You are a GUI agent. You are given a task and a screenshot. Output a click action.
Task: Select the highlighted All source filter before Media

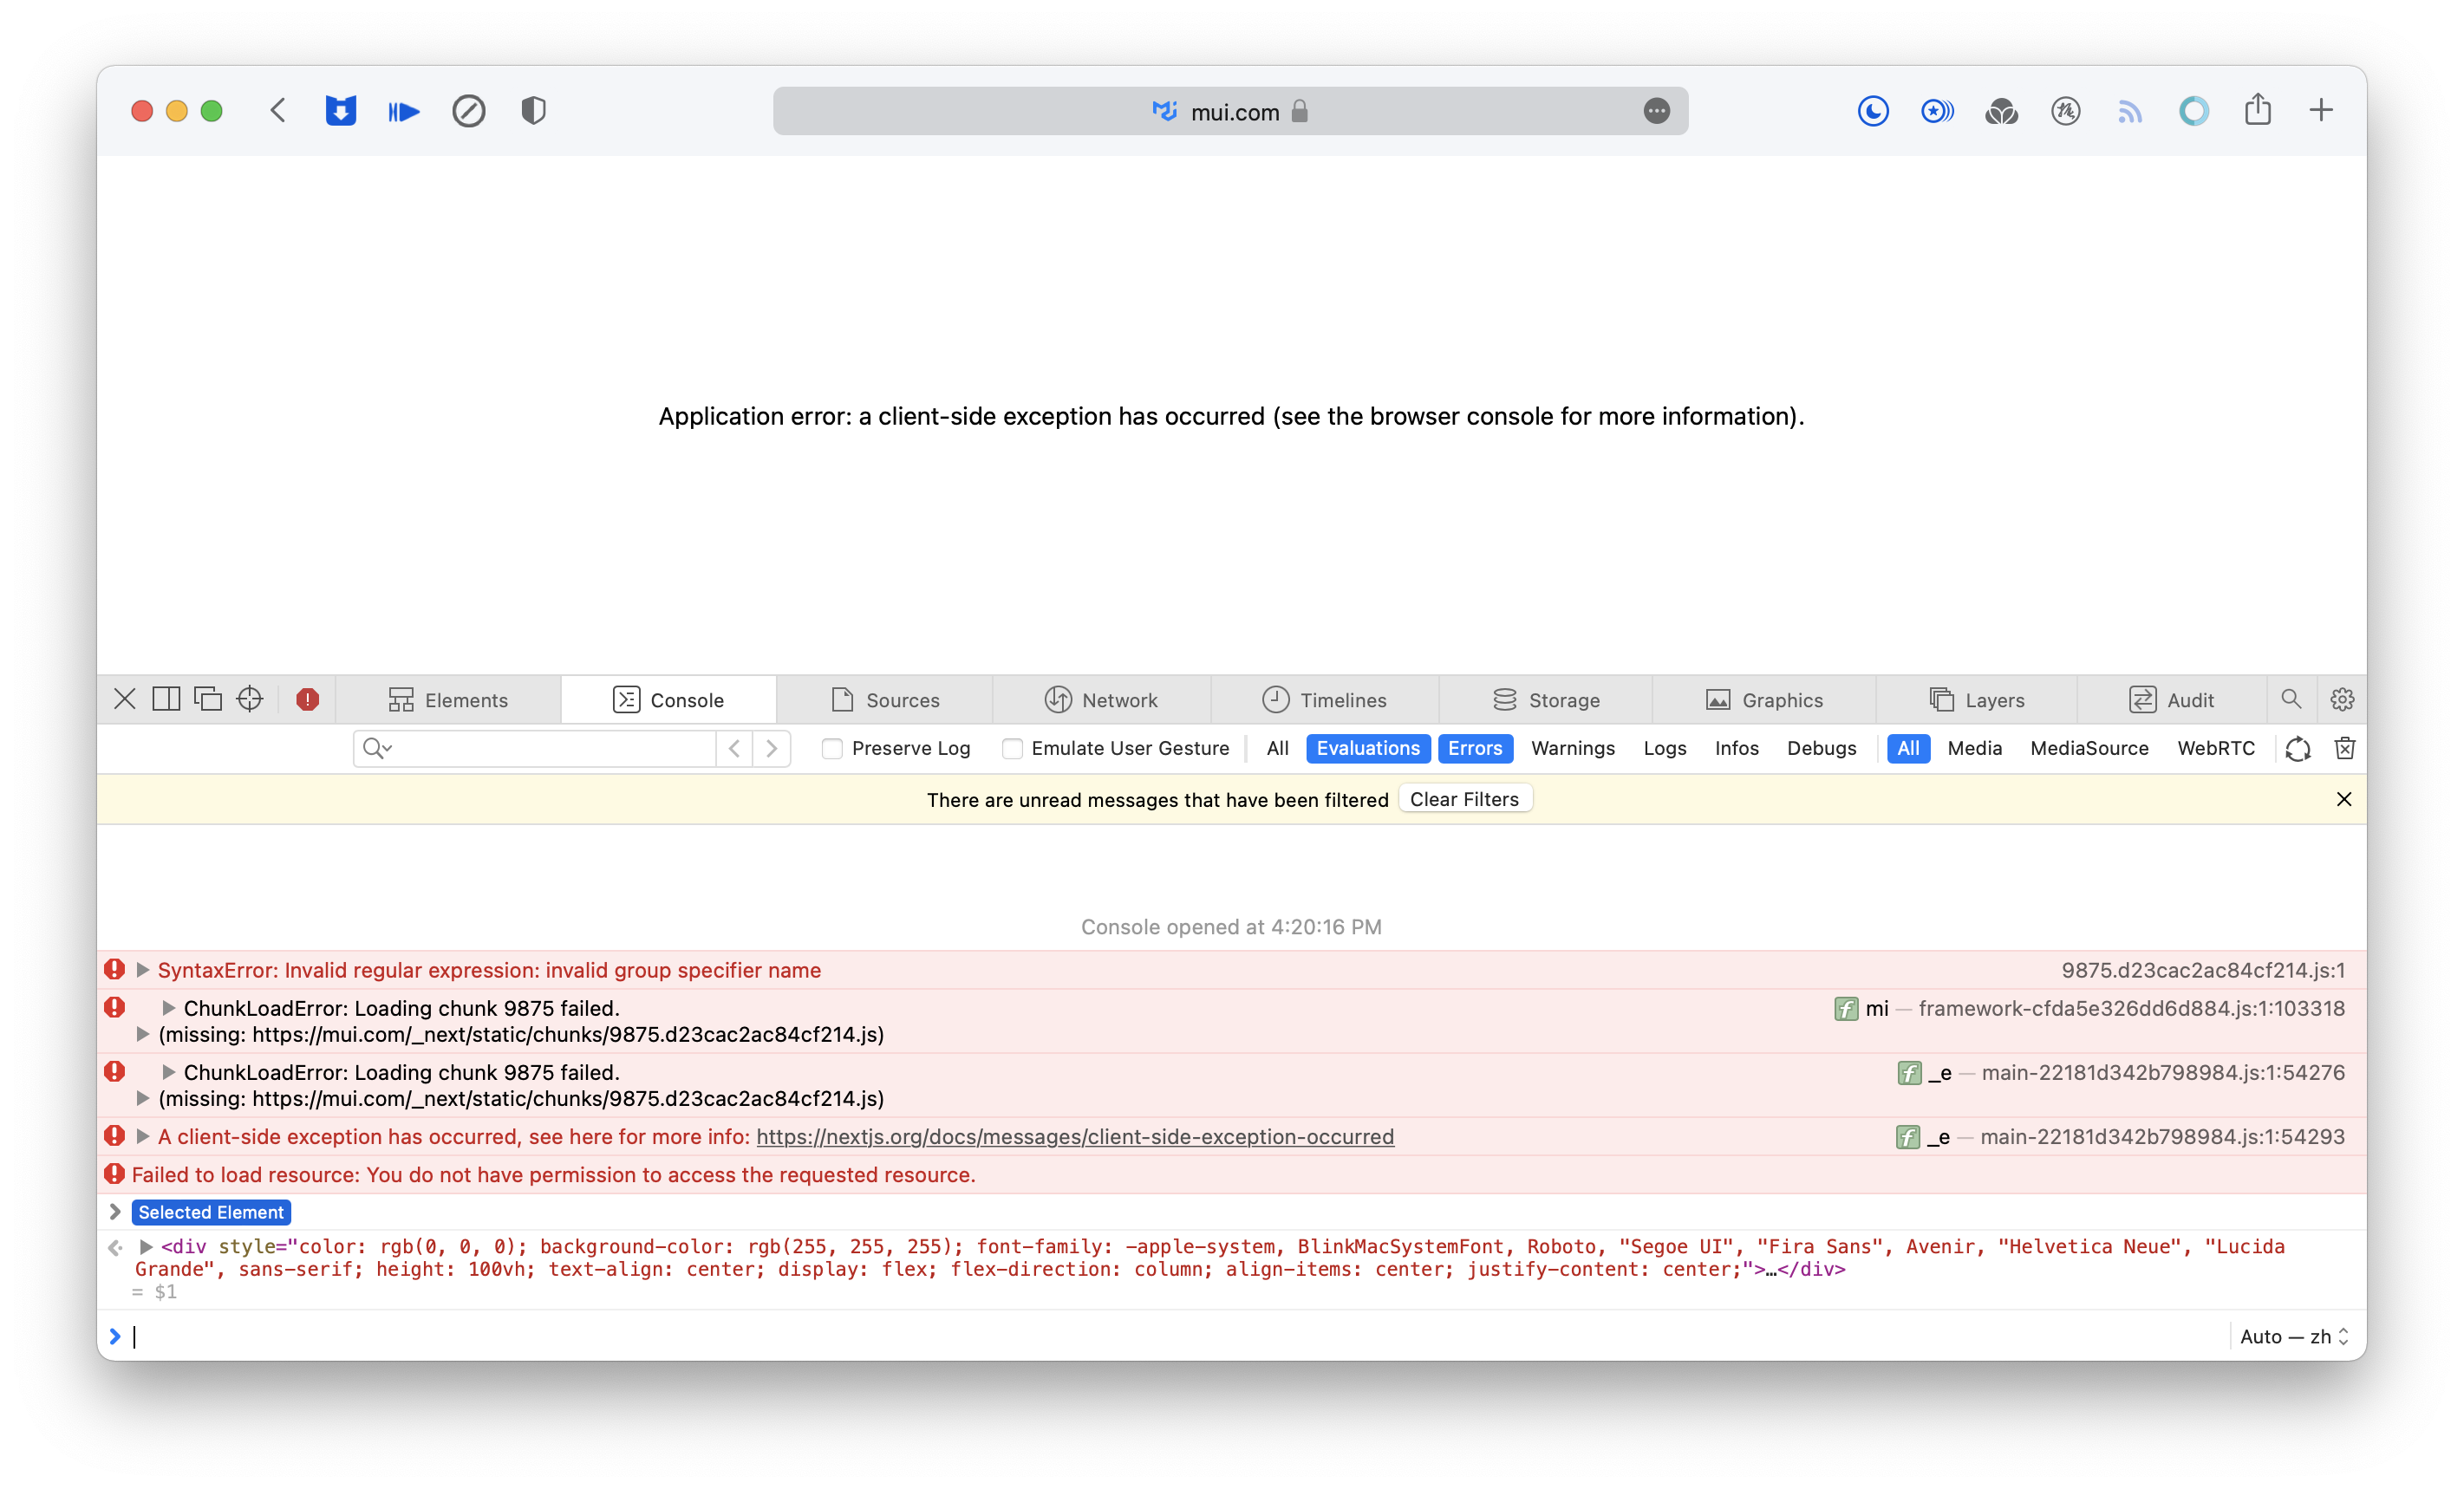click(1908, 748)
